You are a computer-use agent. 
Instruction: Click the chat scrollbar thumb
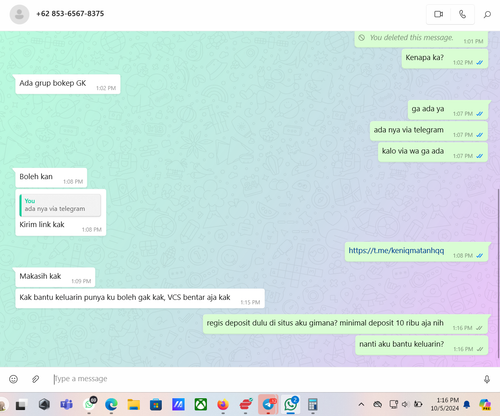pyautogui.click(x=498, y=273)
